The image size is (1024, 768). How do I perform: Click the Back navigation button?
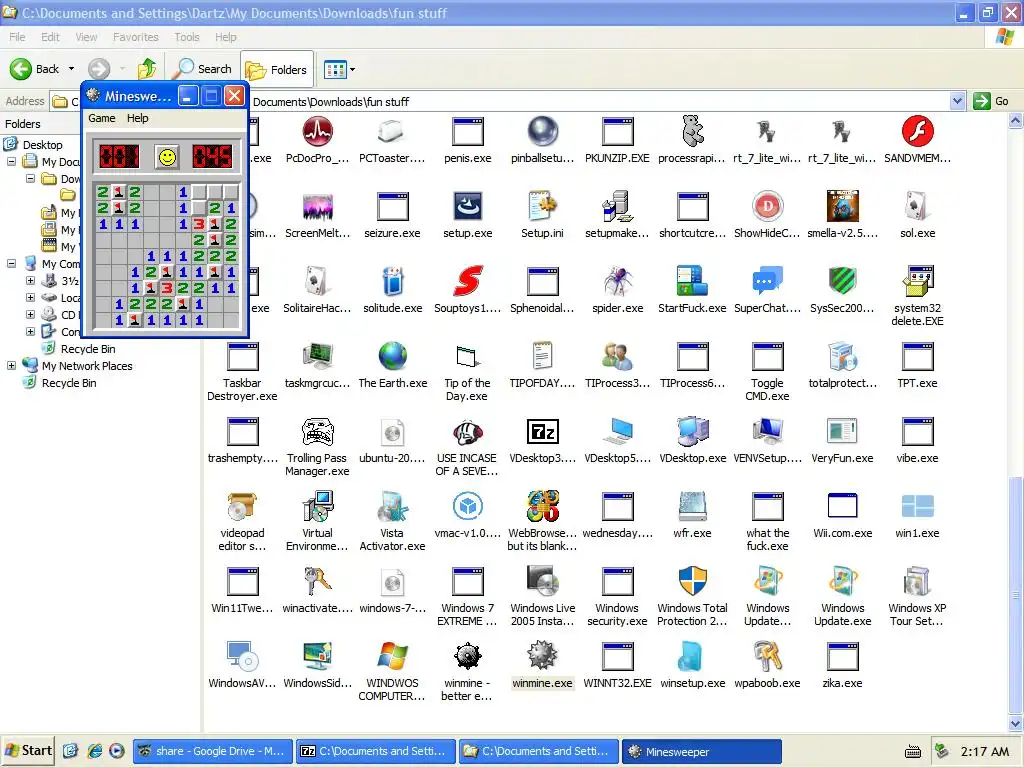36,69
